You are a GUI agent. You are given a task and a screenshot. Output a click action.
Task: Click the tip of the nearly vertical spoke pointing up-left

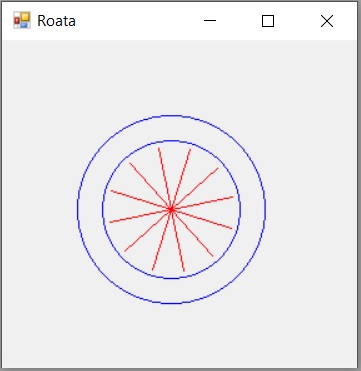tap(159, 148)
